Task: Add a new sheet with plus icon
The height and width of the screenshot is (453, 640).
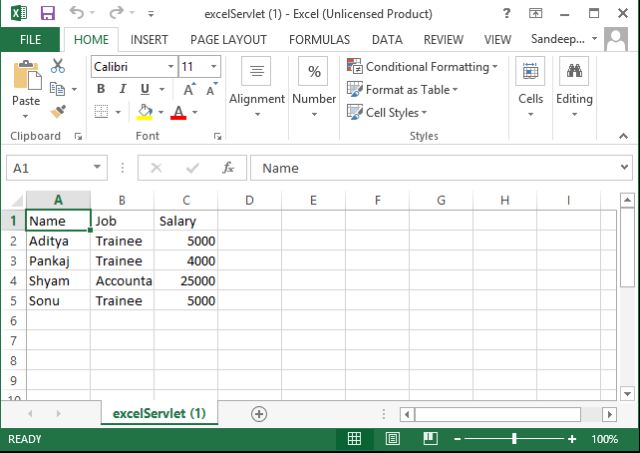Action: (x=259, y=414)
